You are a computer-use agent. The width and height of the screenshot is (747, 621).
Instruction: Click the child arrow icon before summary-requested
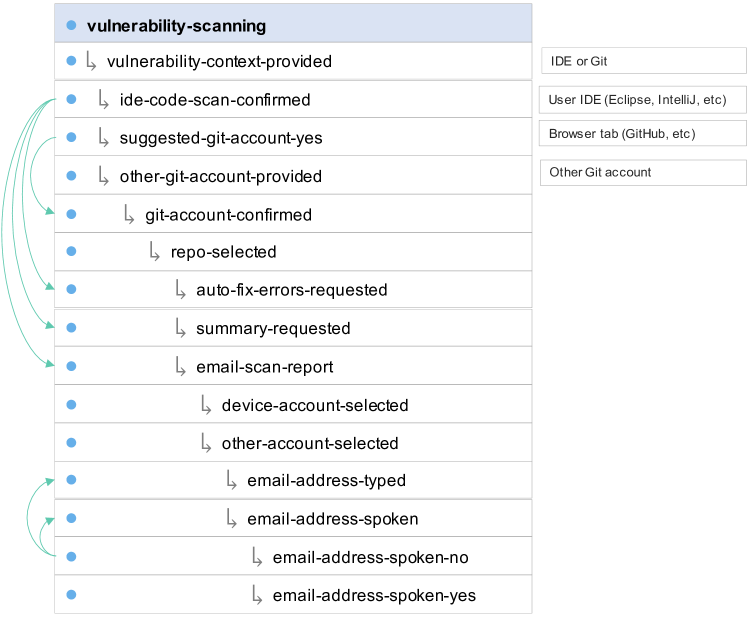click(180, 328)
